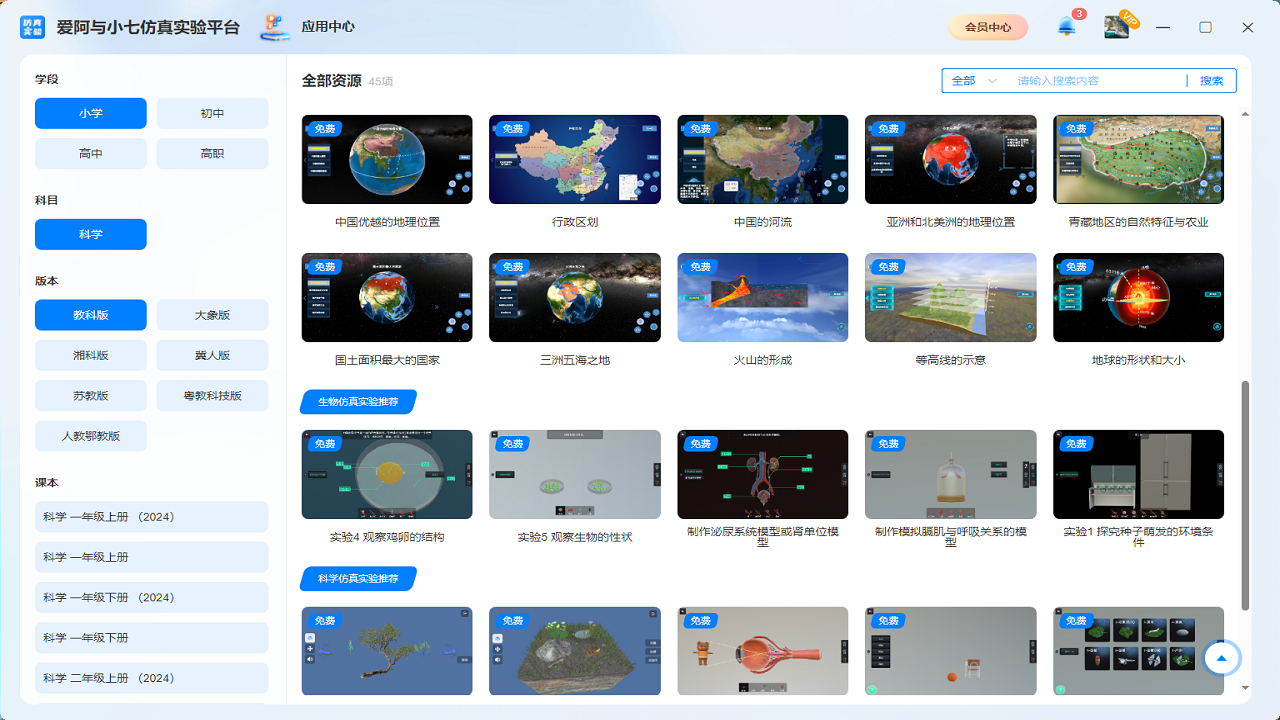The height and width of the screenshot is (720, 1280).
Task: Choose the 粤教科技版 edition
Action: [x=212, y=395]
